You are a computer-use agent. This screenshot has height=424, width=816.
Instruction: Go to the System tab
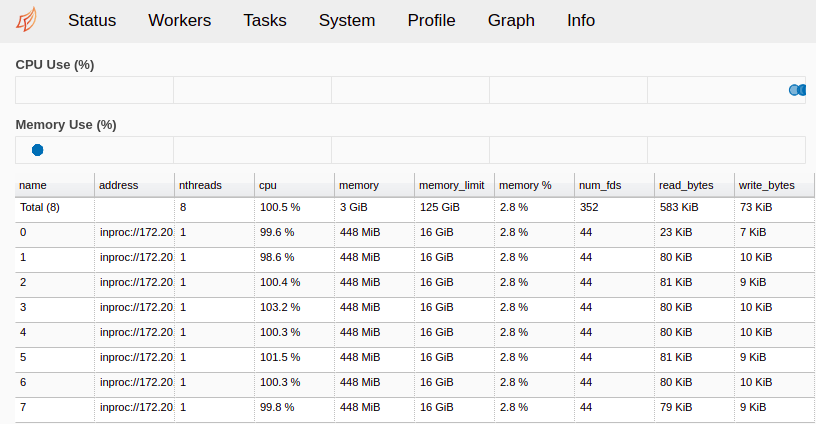point(347,20)
